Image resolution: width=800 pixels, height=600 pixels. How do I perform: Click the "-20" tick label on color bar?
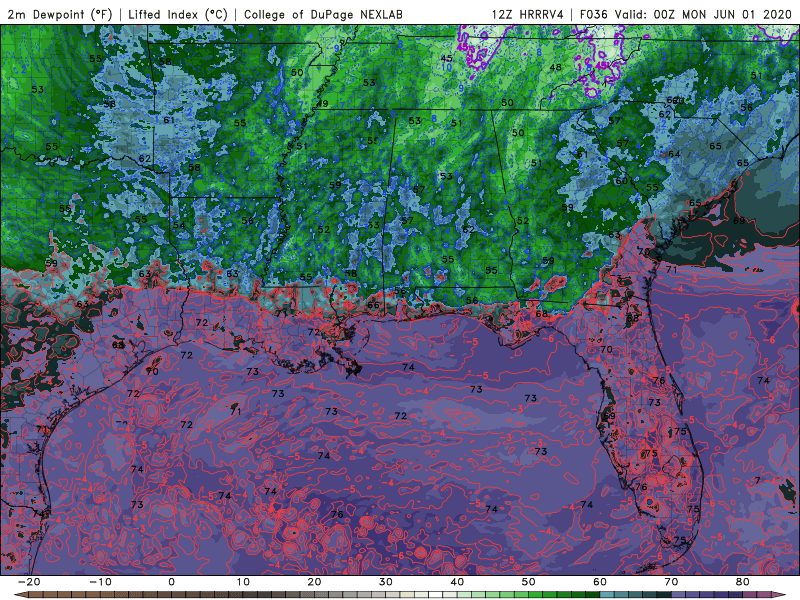click(x=29, y=582)
